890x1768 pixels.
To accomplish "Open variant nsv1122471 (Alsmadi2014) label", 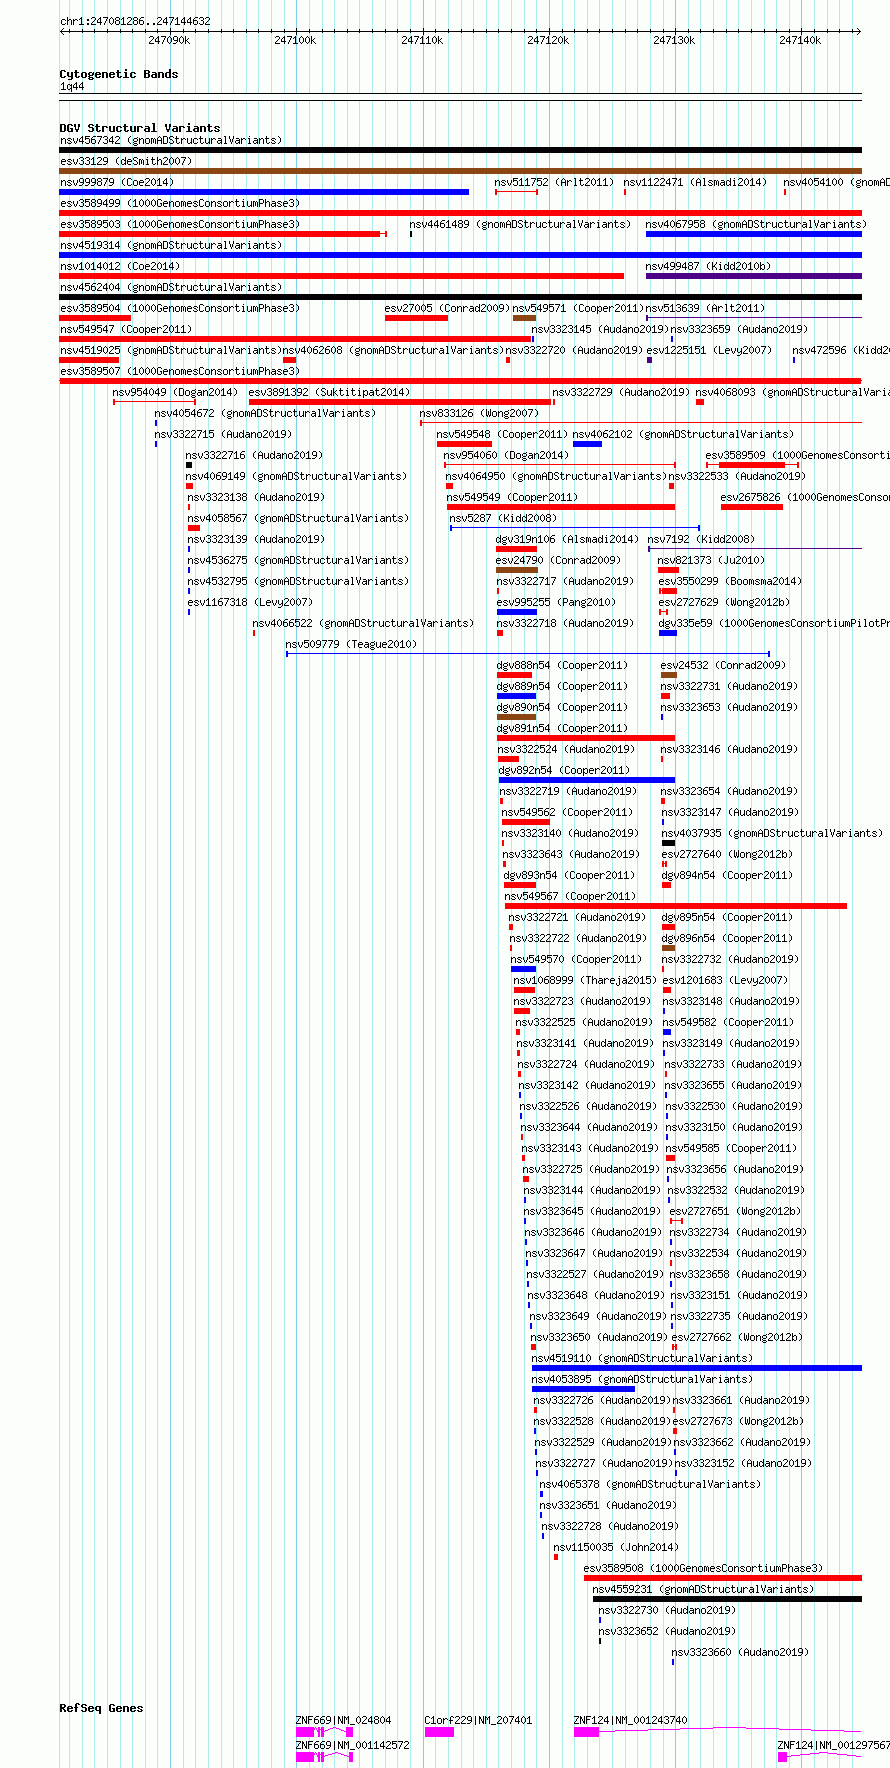I will coord(695,182).
